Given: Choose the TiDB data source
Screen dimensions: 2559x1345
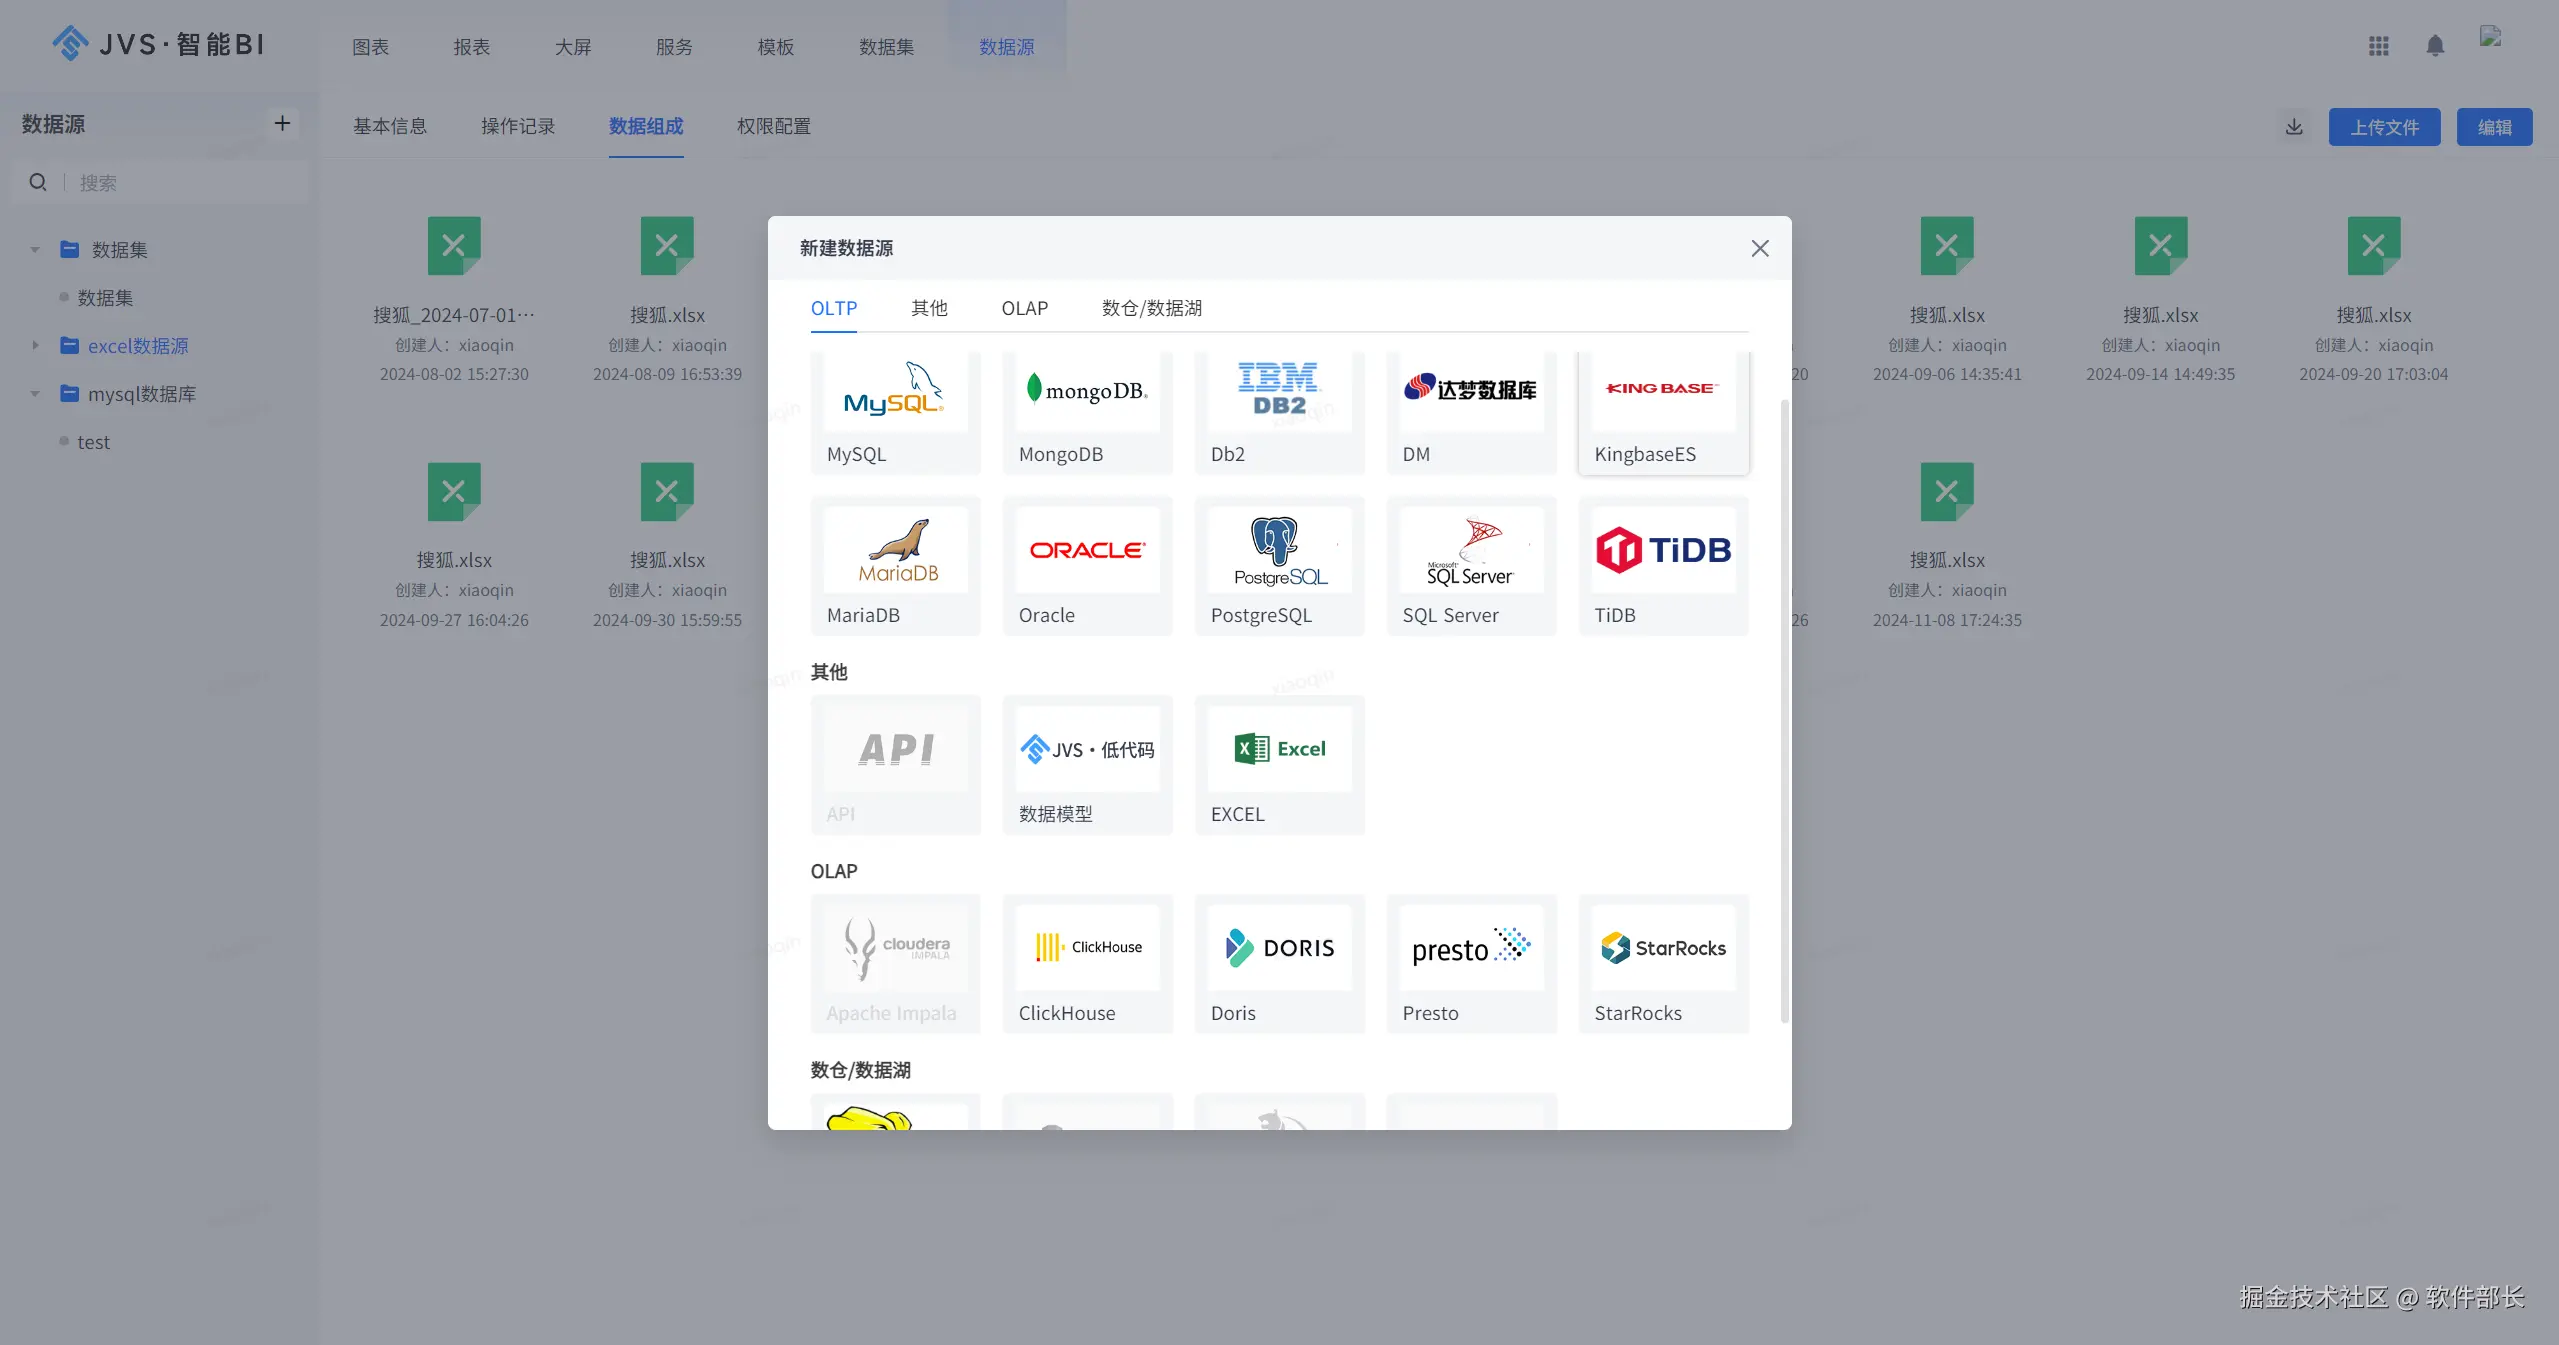Looking at the screenshot, I should pyautogui.click(x=1662, y=551).
